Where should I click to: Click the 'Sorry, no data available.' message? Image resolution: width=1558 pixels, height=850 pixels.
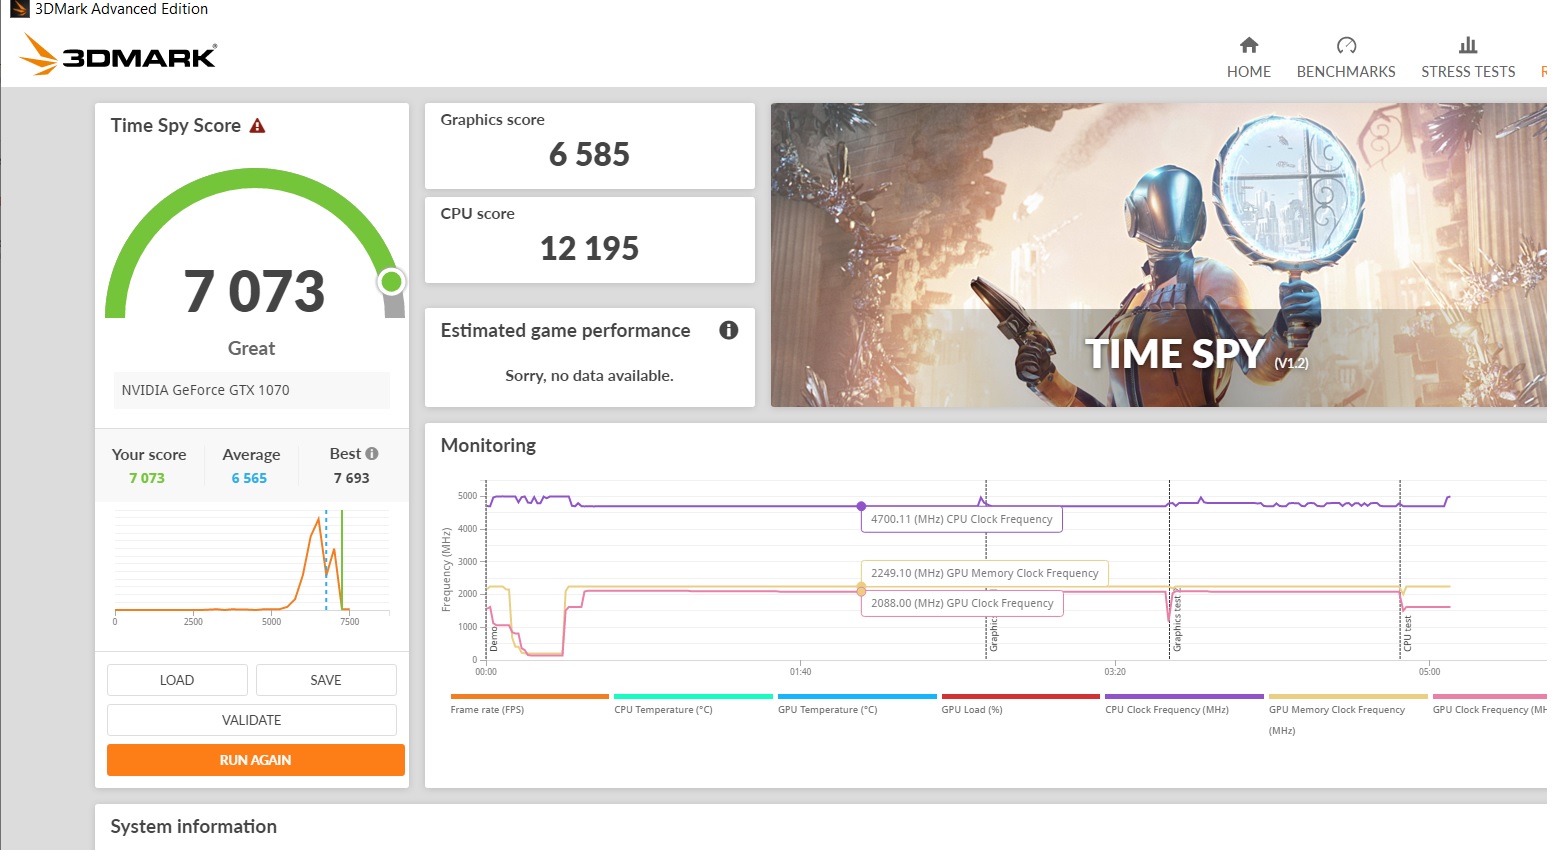coord(589,376)
